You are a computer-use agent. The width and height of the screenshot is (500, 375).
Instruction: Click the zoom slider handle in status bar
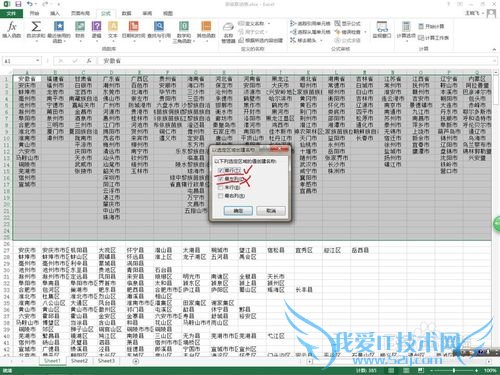(x=454, y=371)
